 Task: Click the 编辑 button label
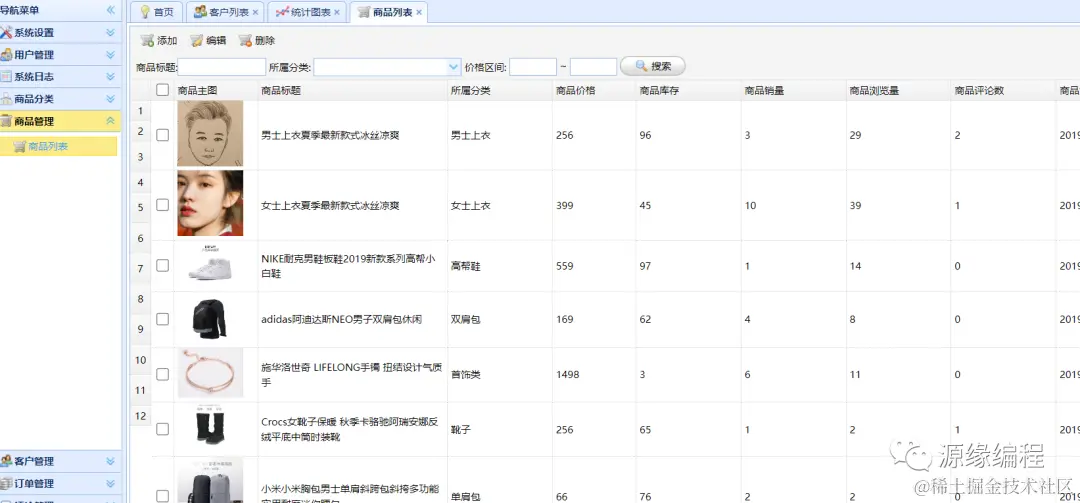click(216, 41)
